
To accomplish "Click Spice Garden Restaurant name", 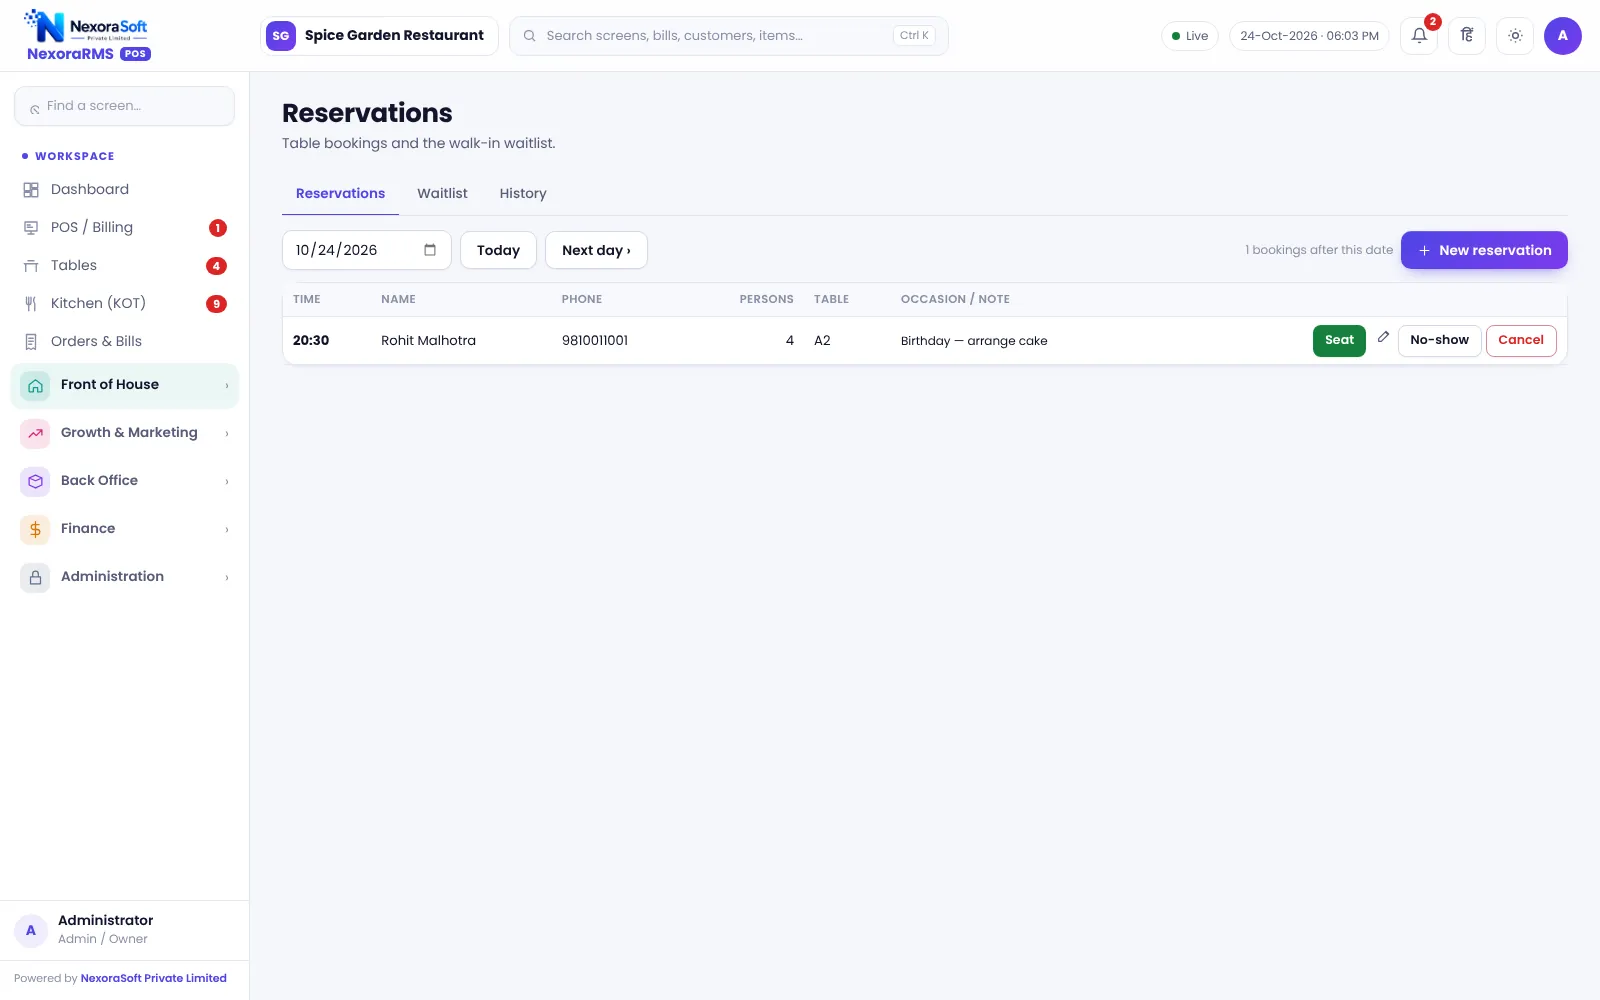I will click(394, 35).
